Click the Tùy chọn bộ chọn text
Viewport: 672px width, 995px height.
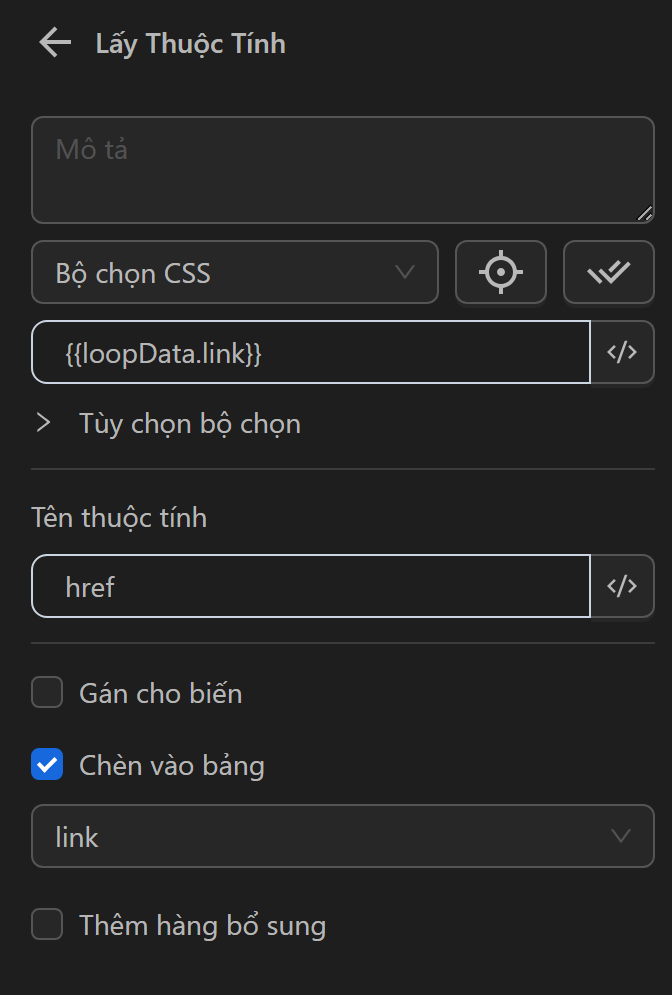click(x=190, y=424)
